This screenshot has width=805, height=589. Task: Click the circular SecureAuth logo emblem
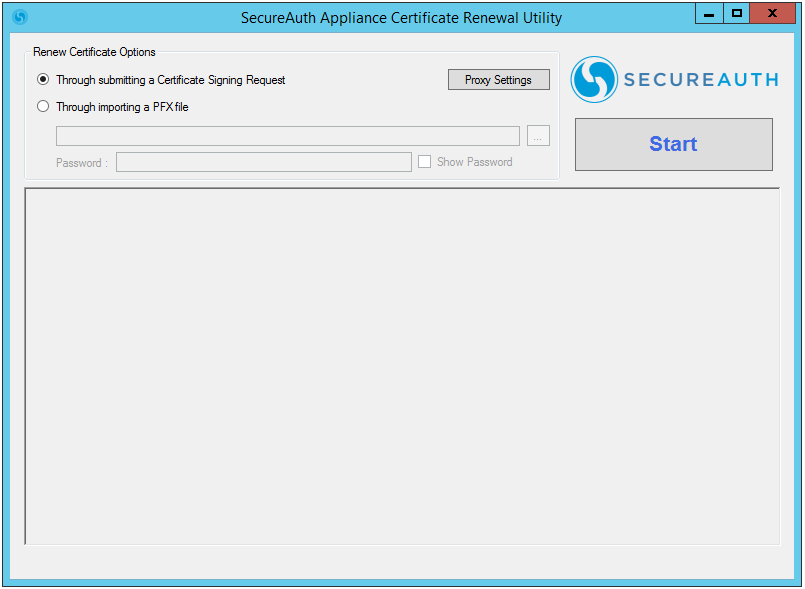(594, 79)
